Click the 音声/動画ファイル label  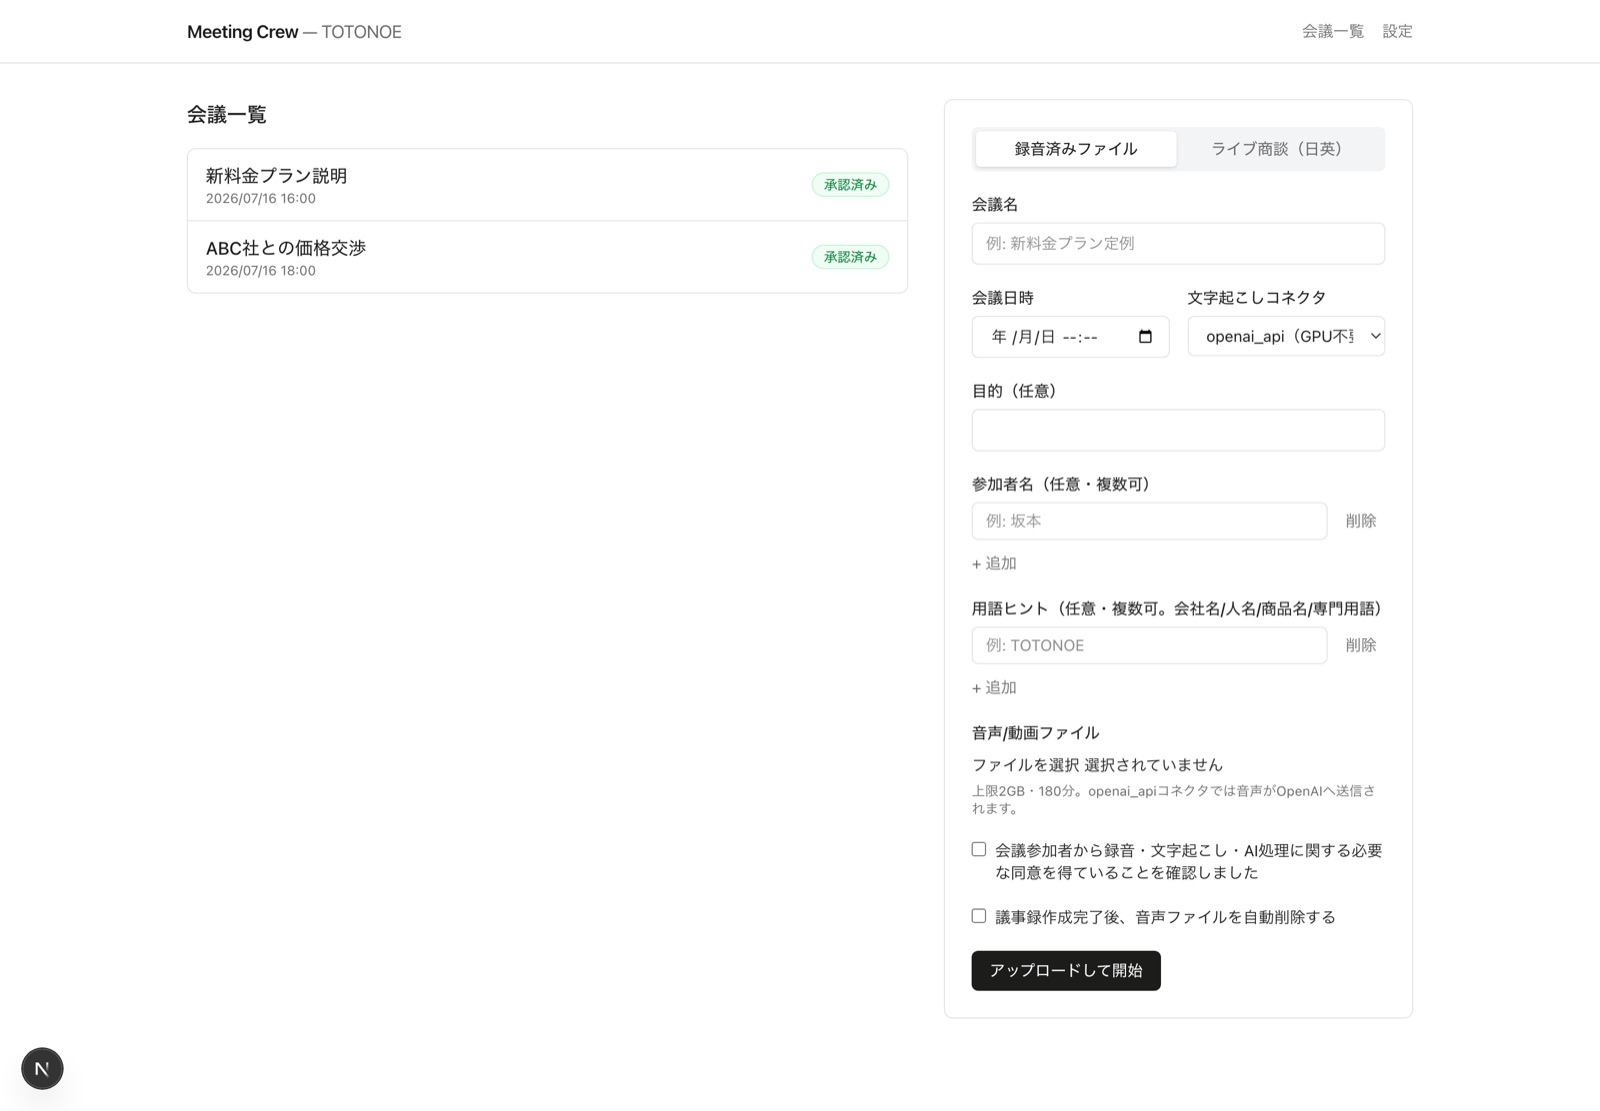point(1035,733)
